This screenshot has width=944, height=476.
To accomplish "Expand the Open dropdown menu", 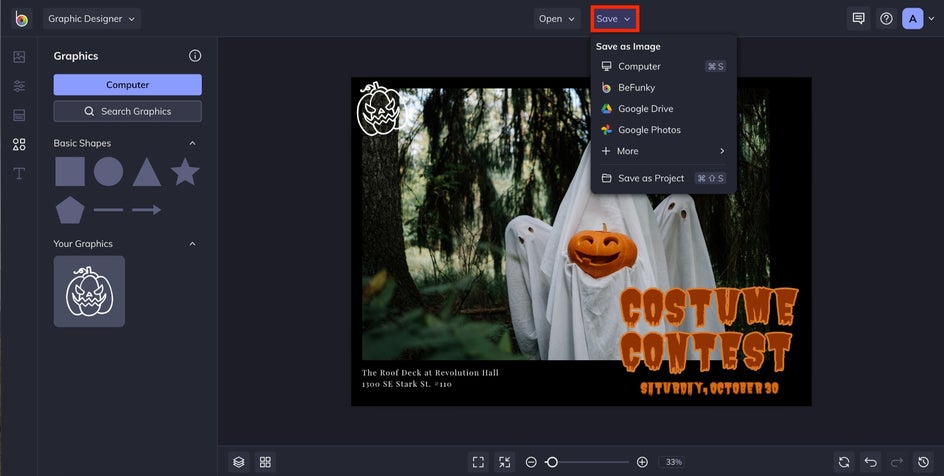I will click(x=557, y=19).
